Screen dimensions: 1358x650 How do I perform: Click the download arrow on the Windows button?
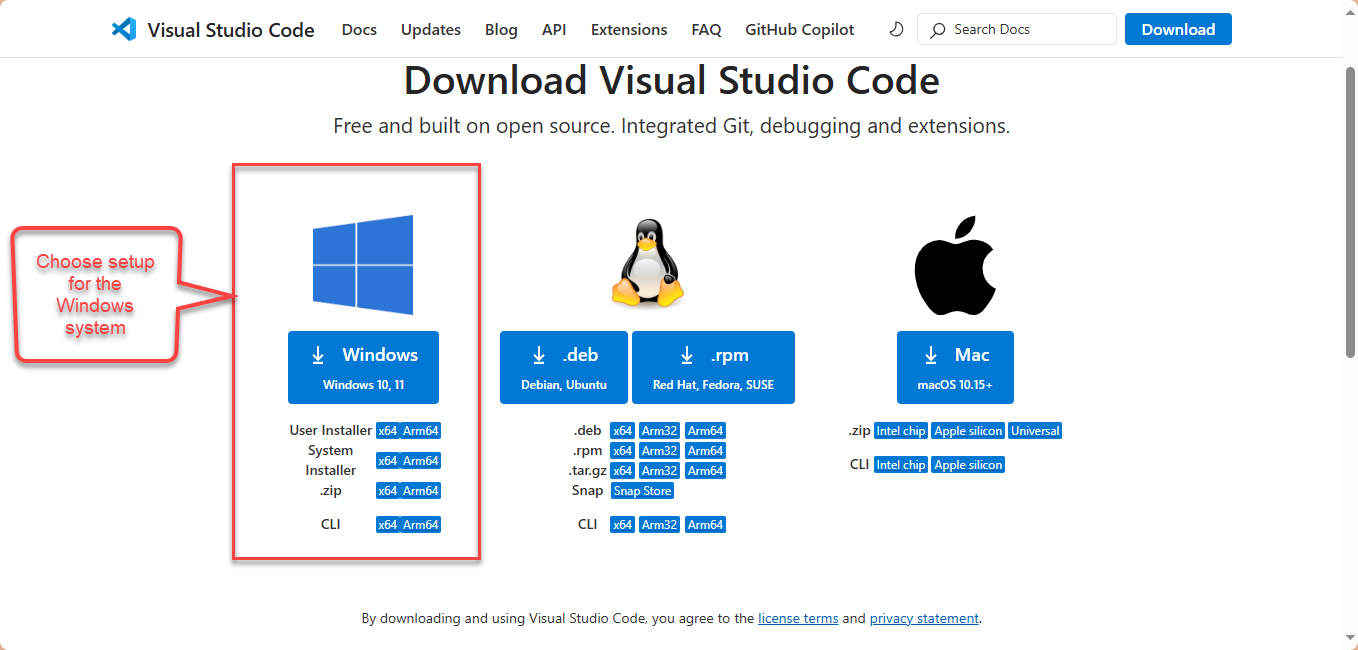318,354
